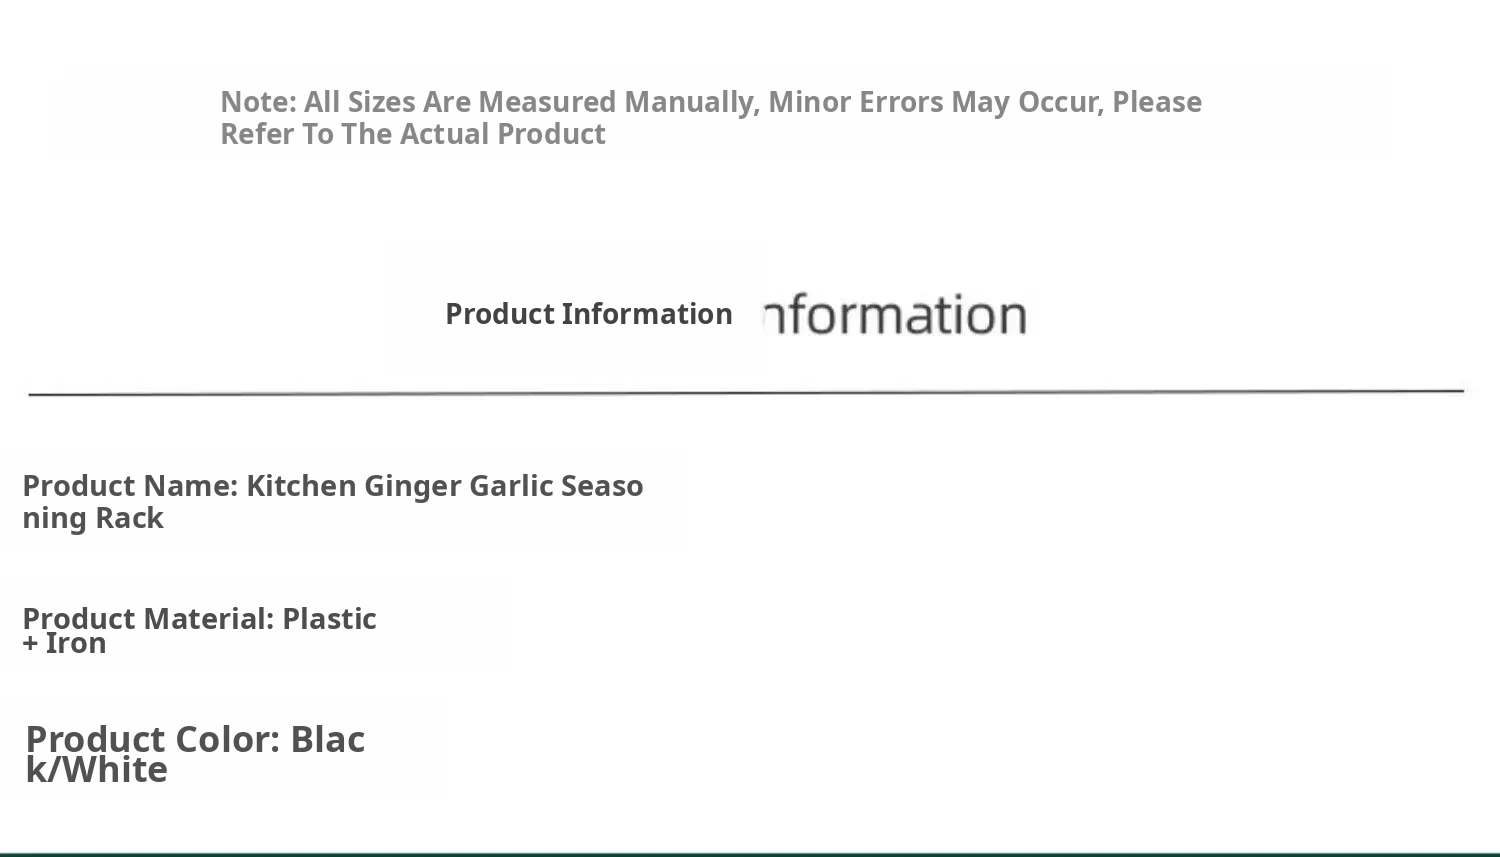This screenshot has height=857, width=1500.
Task: Click the '+ Iron' material line
Action: [x=64, y=643]
